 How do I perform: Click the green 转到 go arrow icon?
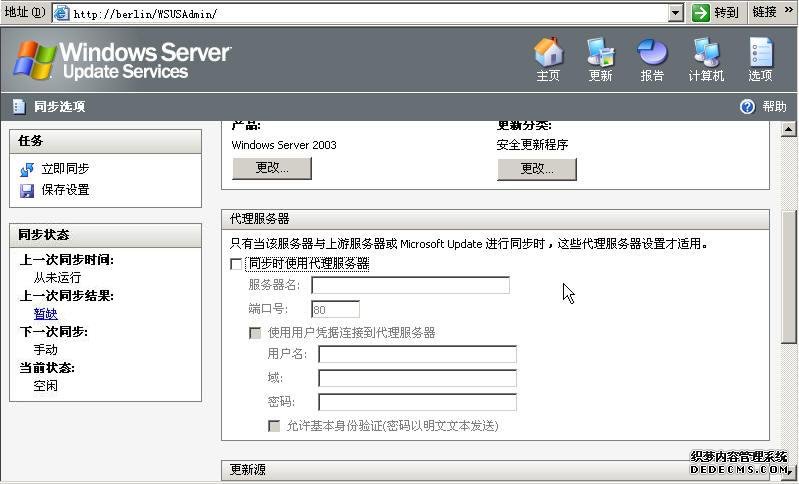[701, 12]
